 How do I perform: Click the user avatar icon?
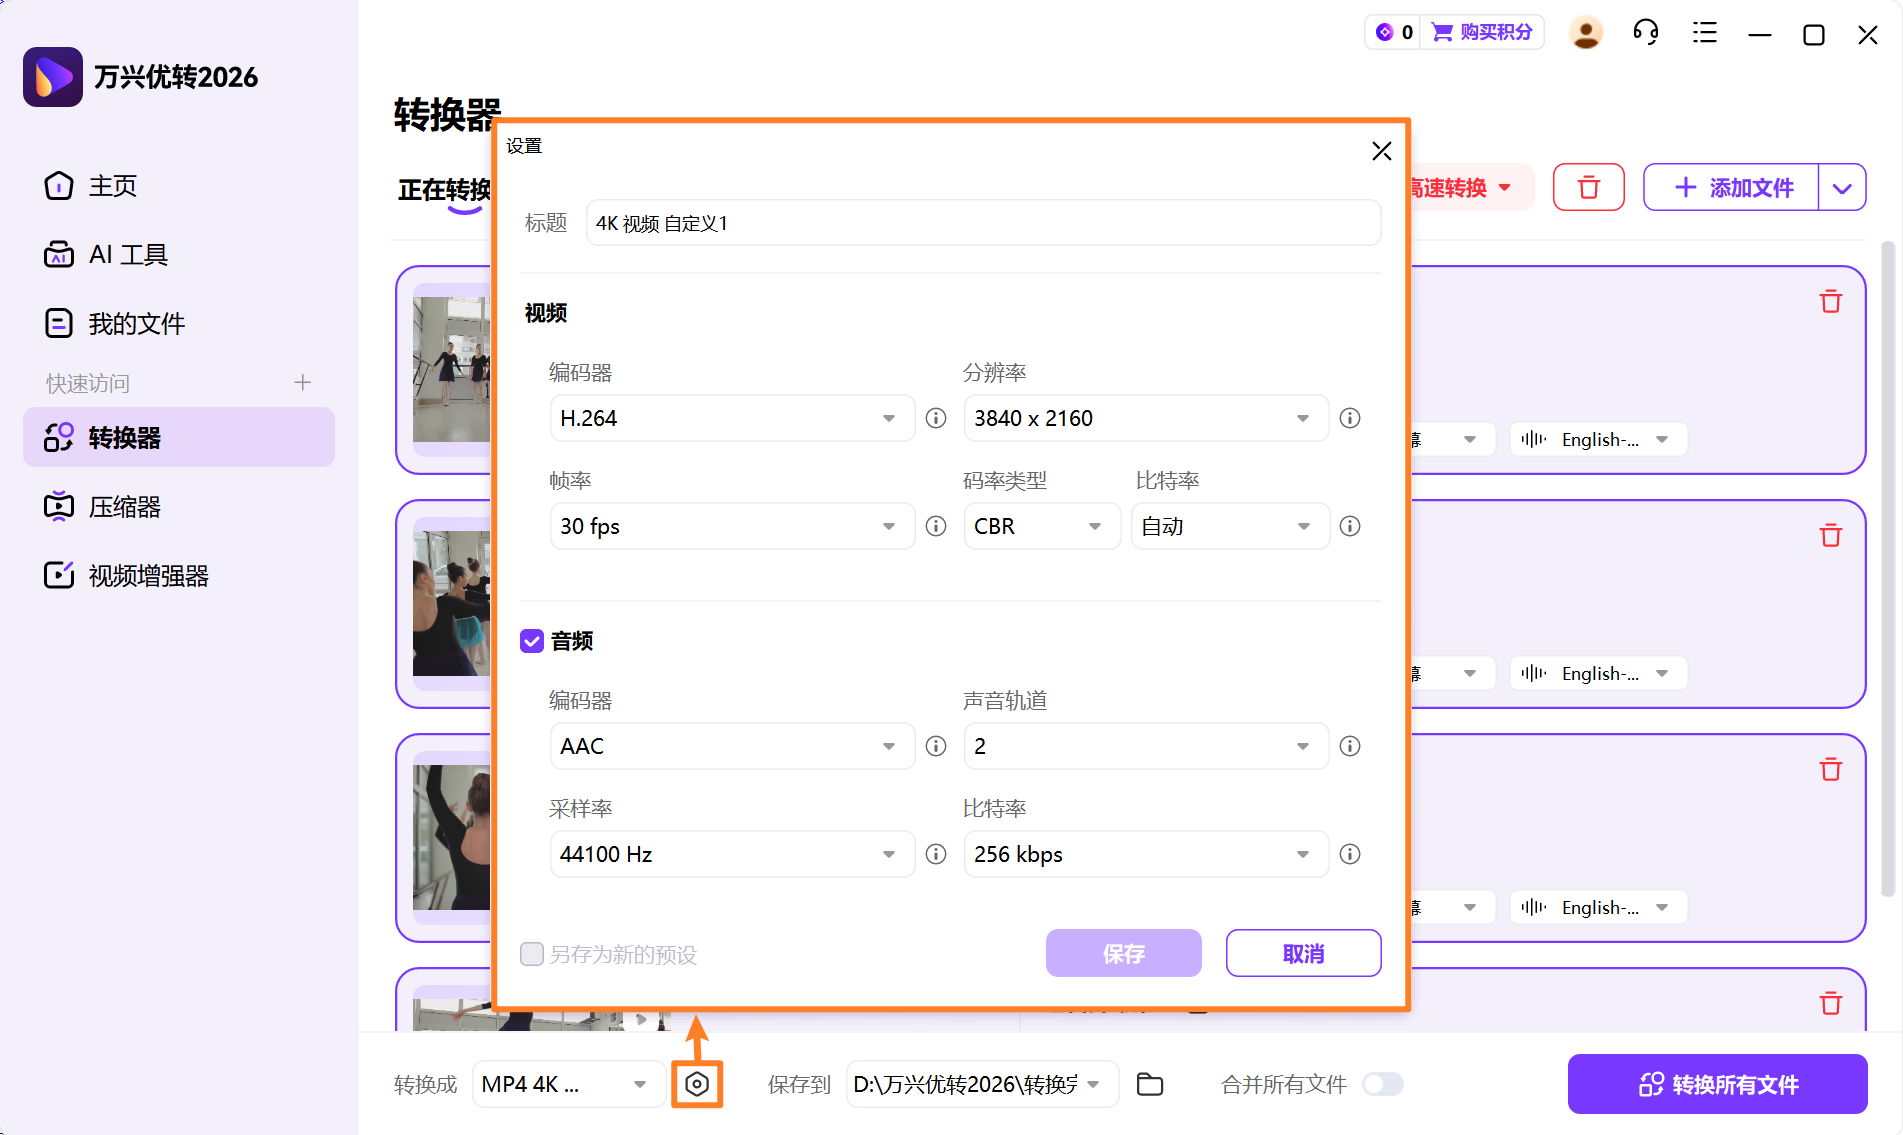click(1586, 32)
